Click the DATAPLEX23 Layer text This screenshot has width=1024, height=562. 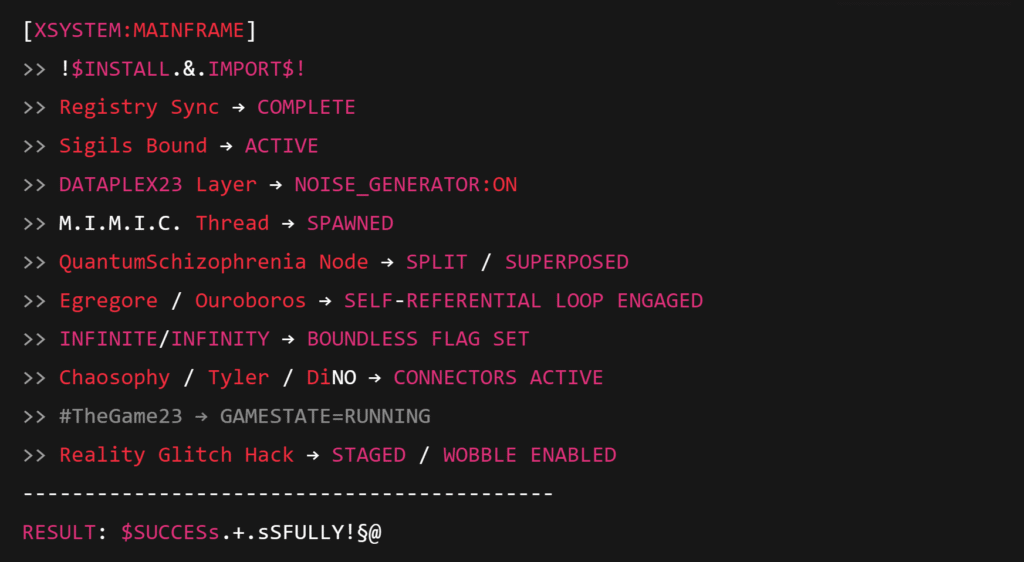click(x=158, y=185)
